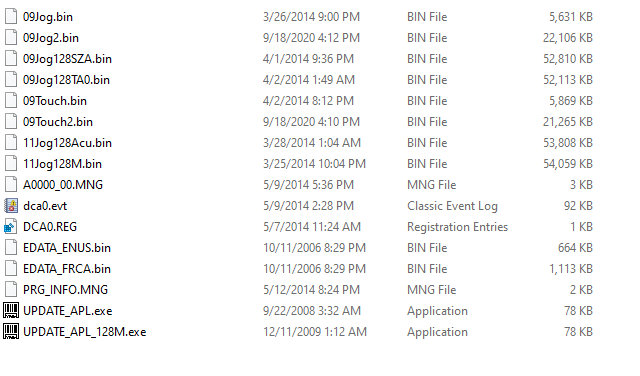Image resolution: width=640 pixels, height=376 pixels.
Task: Select the UPDATE_APL.exe application icon
Action: [x=11, y=311]
